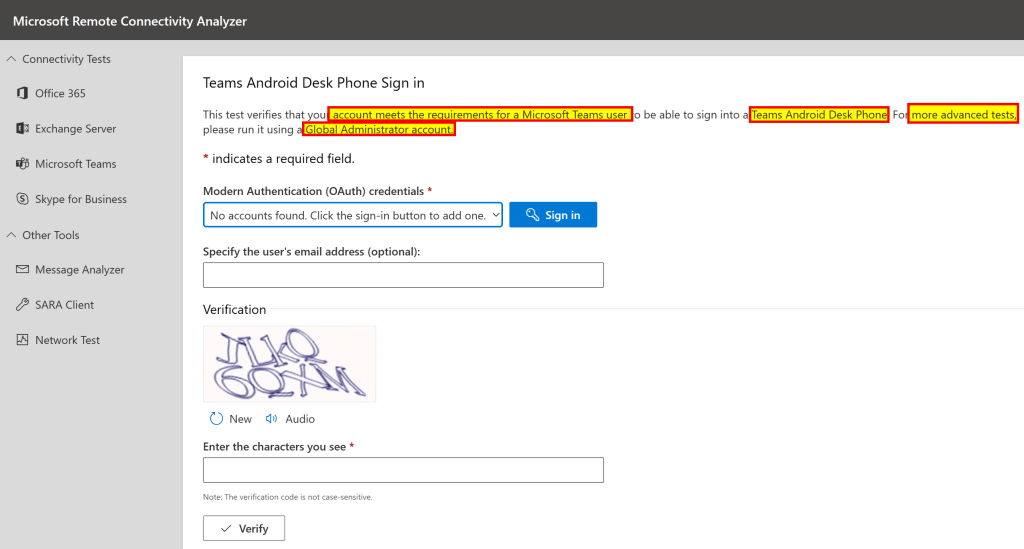1024x549 pixels.
Task: Click the Skype for Business icon
Action: (22, 199)
